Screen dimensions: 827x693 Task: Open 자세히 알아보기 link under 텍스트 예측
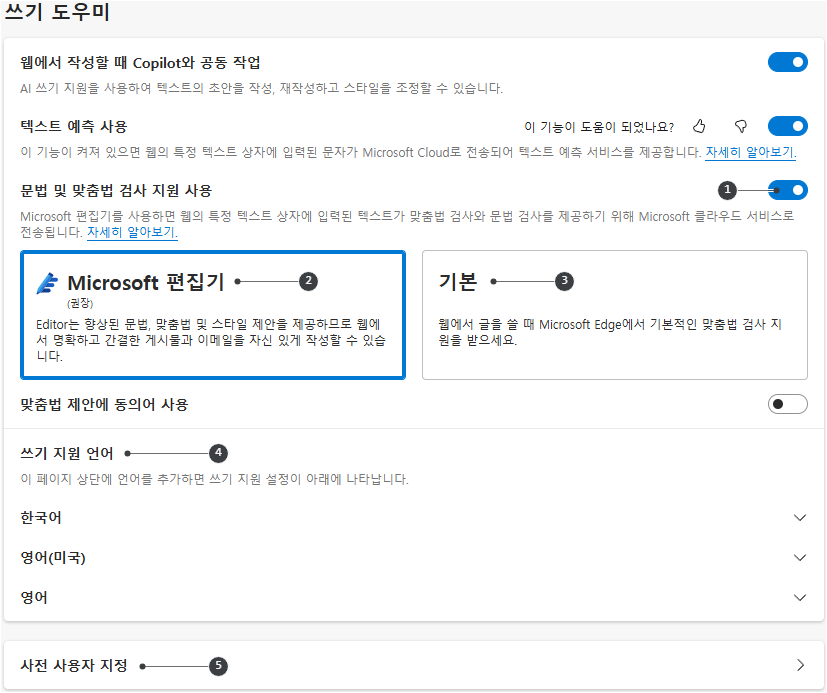(x=751, y=153)
